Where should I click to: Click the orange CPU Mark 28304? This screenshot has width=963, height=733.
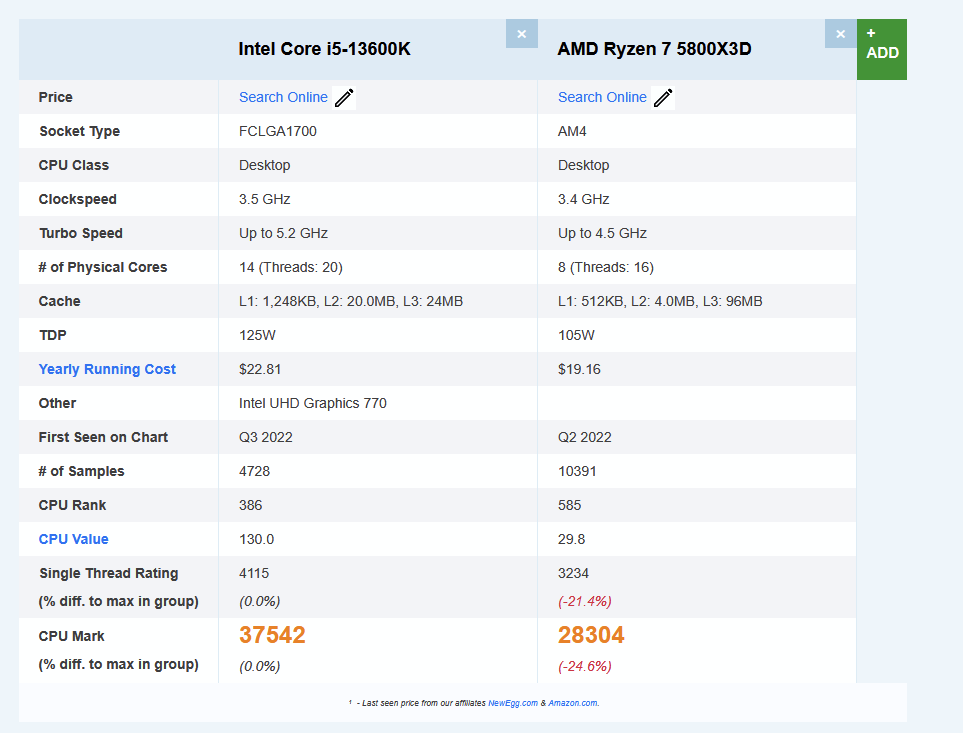591,635
